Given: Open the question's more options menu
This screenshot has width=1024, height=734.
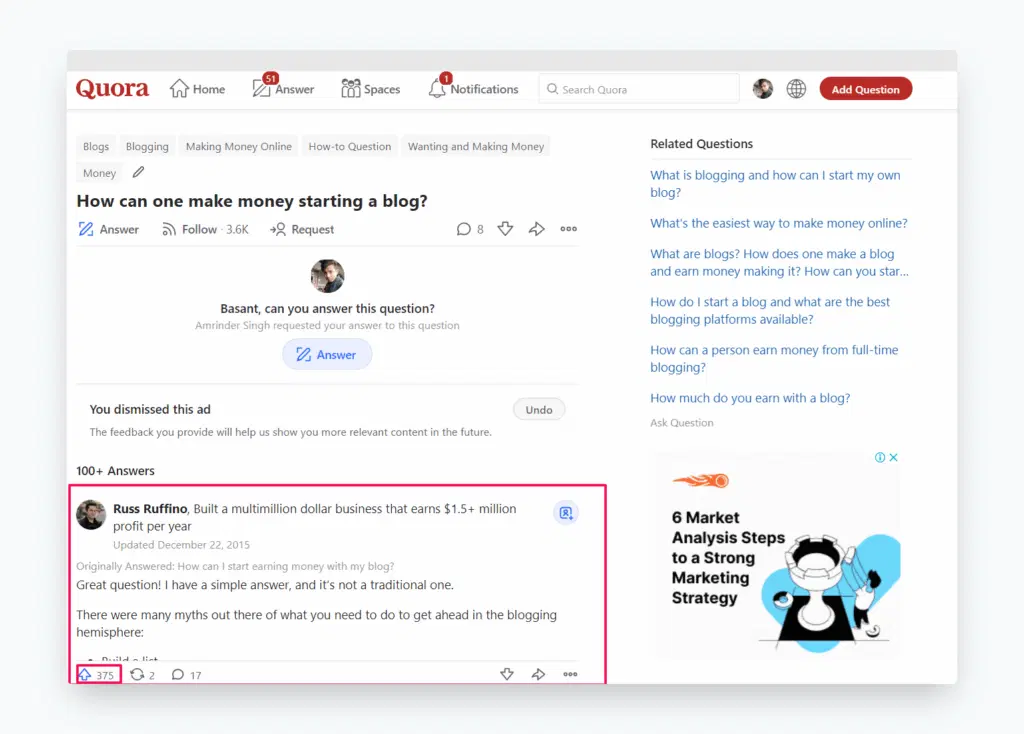Looking at the screenshot, I should pos(568,229).
